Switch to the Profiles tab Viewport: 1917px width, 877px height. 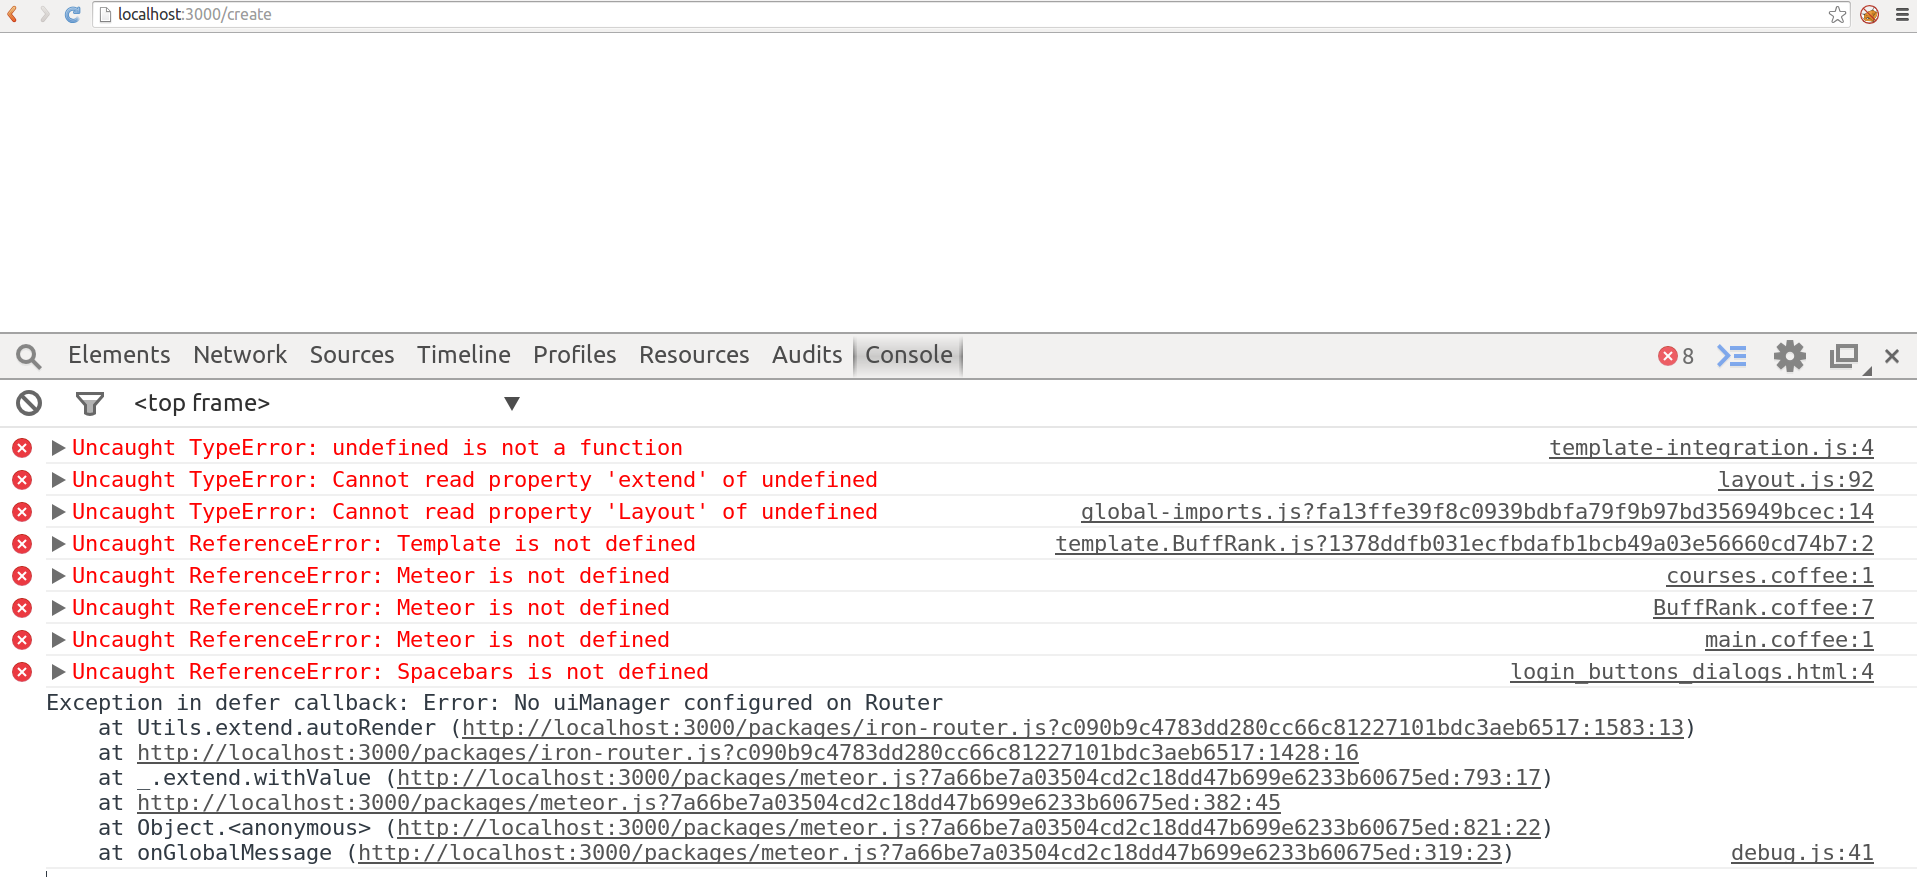click(x=575, y=355)
